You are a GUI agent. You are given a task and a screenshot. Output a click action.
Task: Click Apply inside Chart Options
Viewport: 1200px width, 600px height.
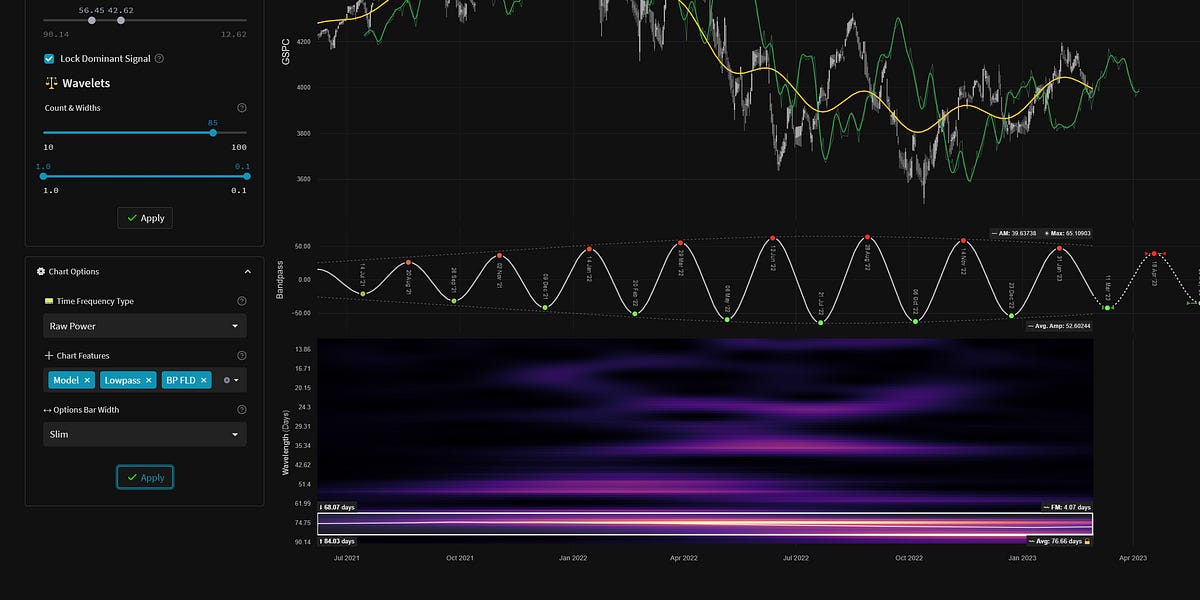pyautogui.click(x=145, y=477)
